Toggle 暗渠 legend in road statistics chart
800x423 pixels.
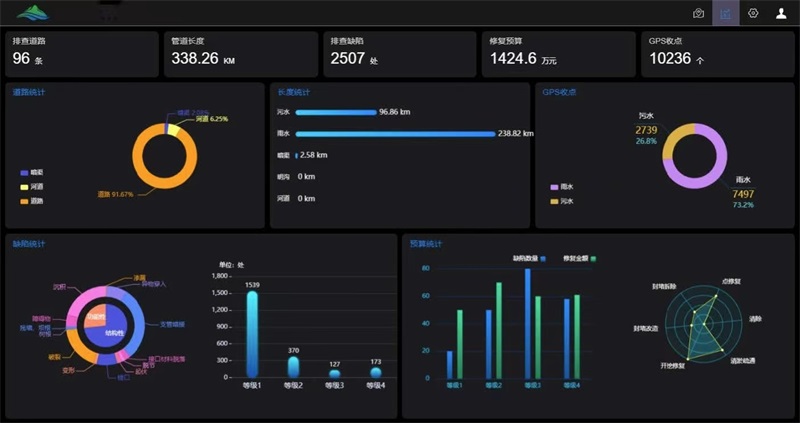click(x=30, y=171)
